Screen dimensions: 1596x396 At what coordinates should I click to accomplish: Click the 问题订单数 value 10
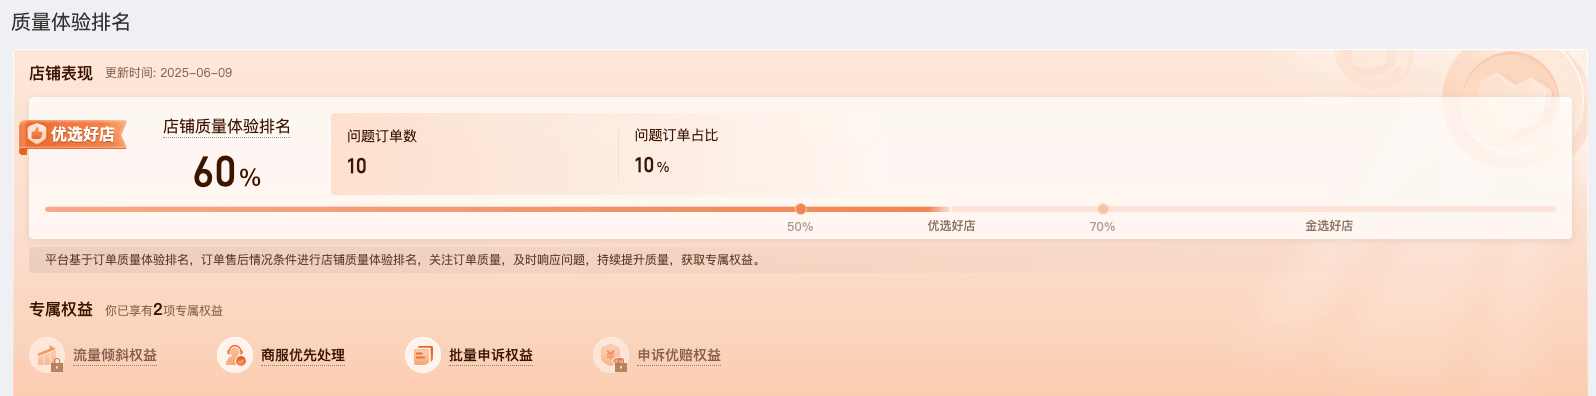coord(357,166)
